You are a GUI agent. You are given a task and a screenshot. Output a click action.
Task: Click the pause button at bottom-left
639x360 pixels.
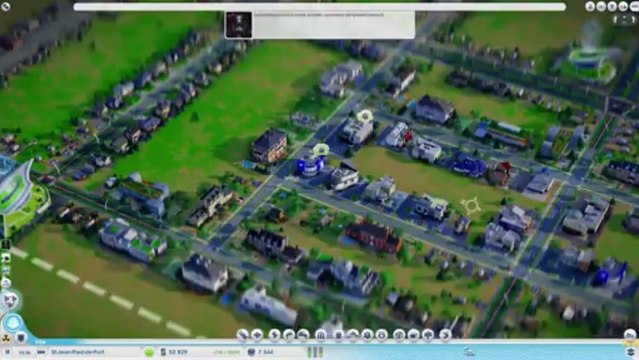[7, 352]
